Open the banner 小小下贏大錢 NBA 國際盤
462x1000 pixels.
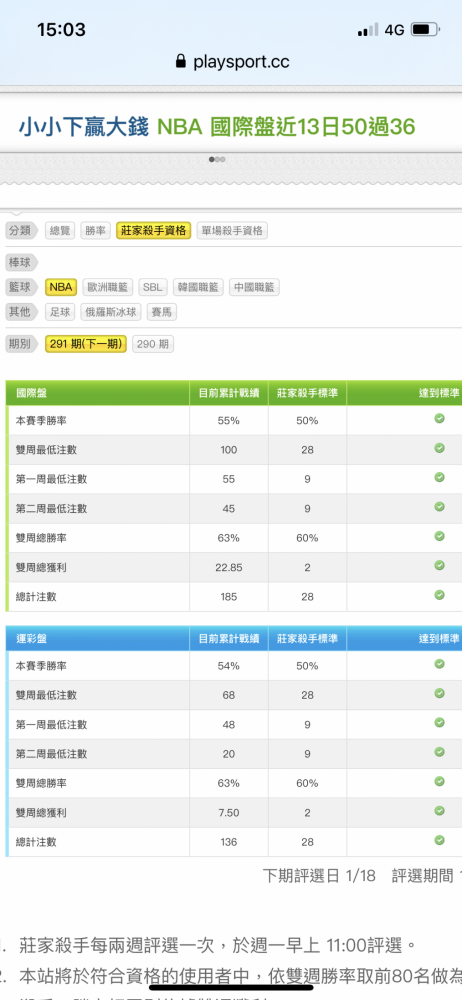click(217, 127)
